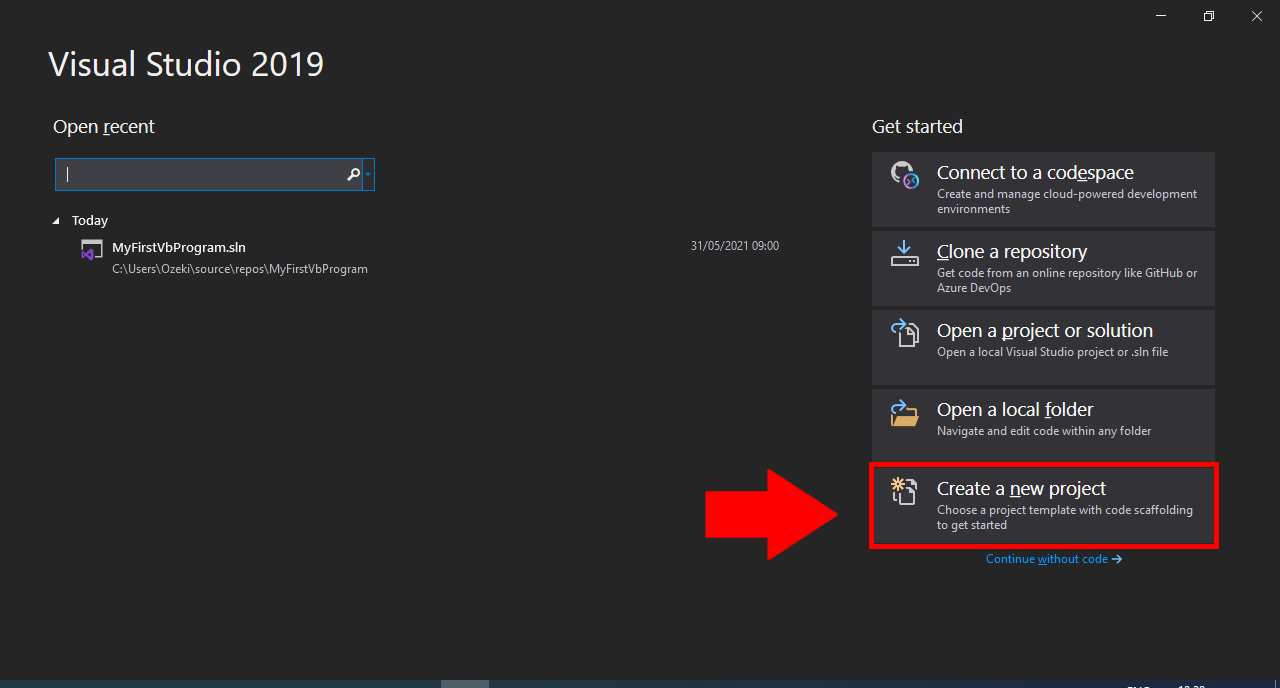Click description 'Choose a project template with code scaffolding'

(x=1065, y=517)
